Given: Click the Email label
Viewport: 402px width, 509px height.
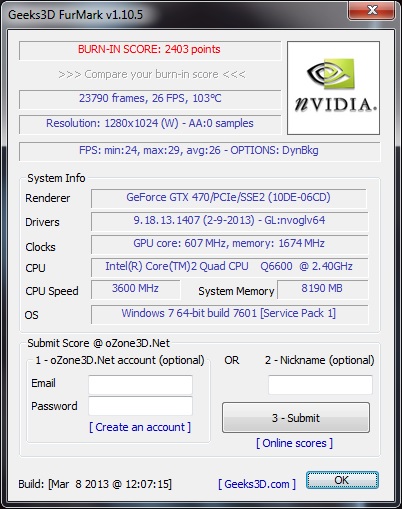Looking at the screenshot, I should click(43, 383).
